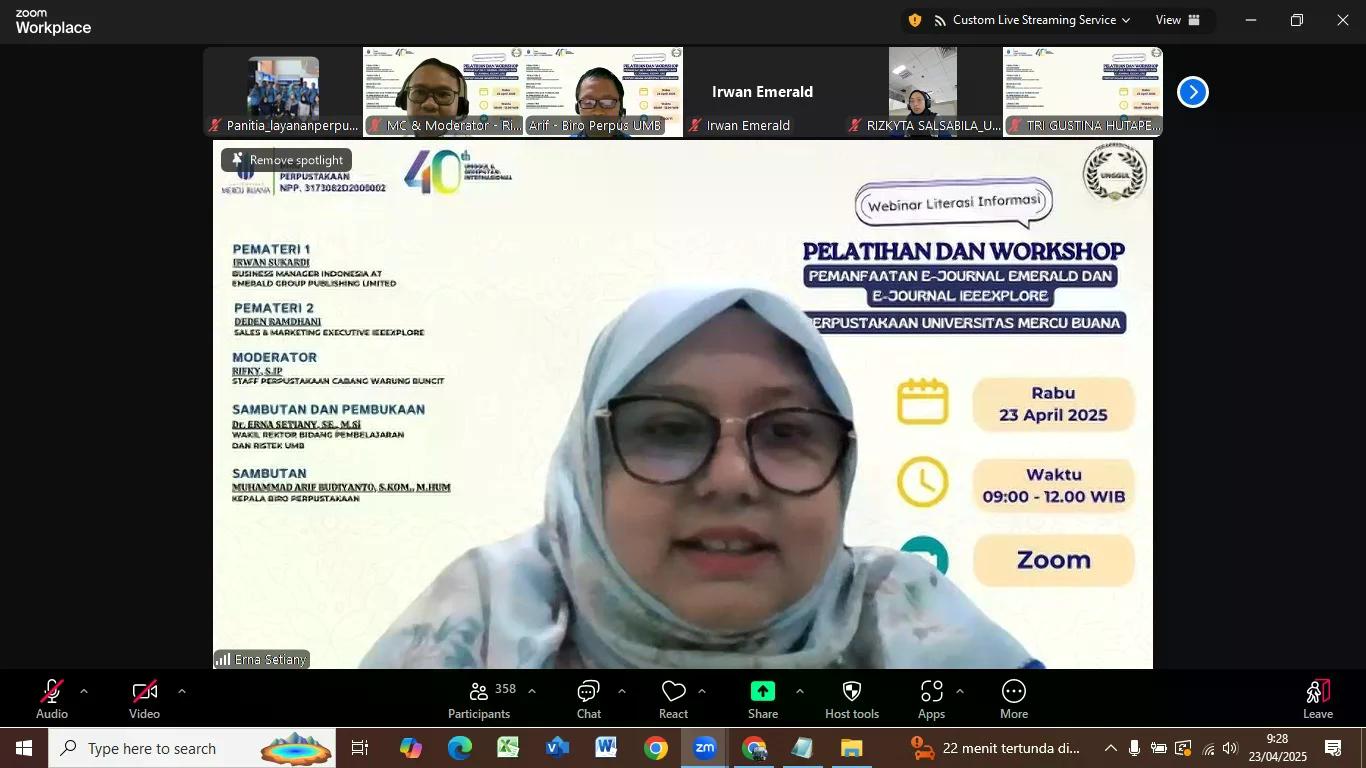Click the green Share screen button
Viewport: 1366px width, 768px height.
pyautogui.click(x=762, y=699)
